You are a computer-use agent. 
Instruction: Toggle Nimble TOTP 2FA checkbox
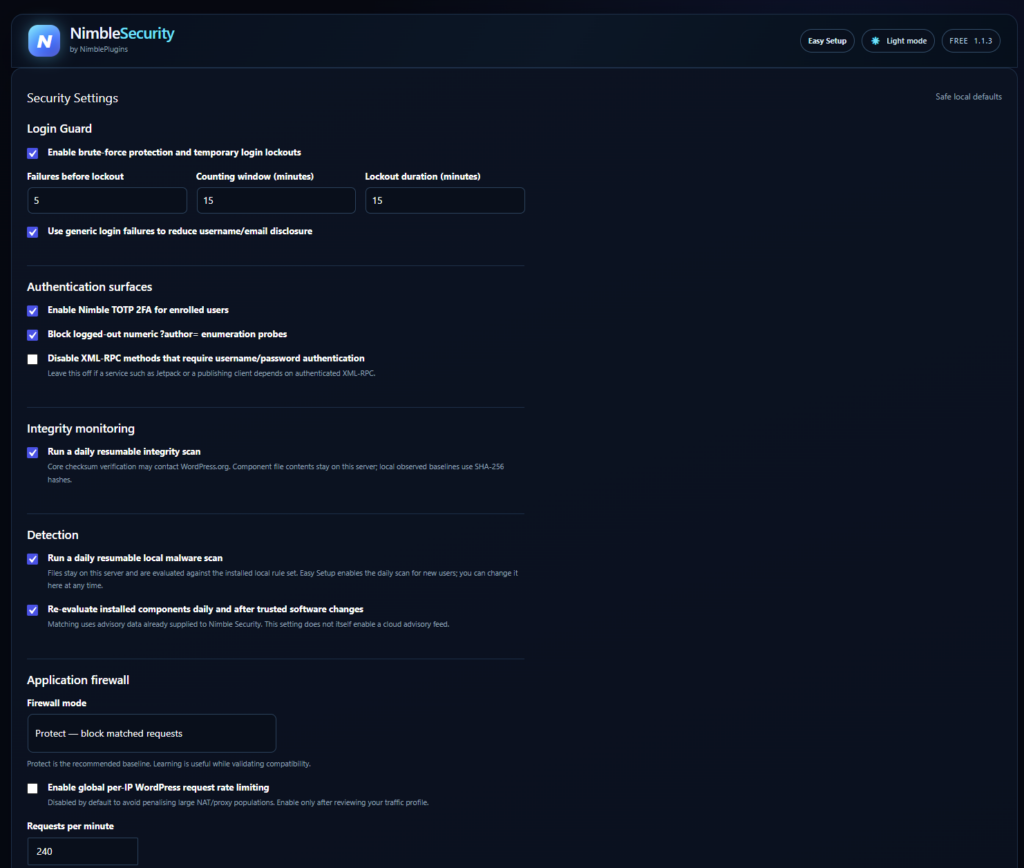click(x=33, y=310)
